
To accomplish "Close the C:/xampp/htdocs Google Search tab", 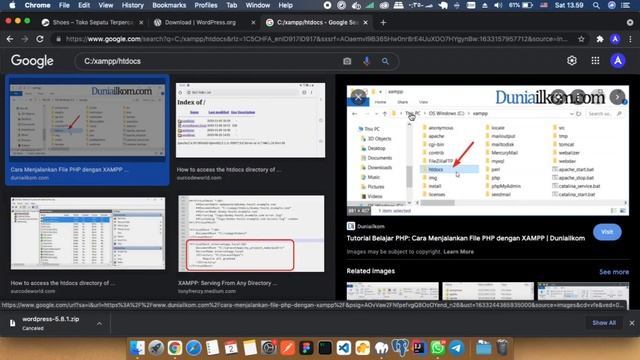I will click(366, 22).
